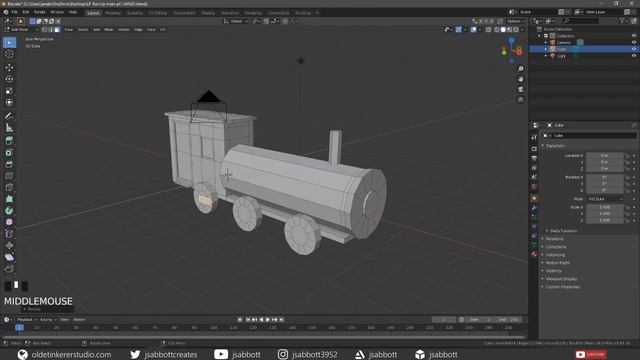The height and width of the screenshot is (360, 640).
Task: Select the Cube row in outliner
Action: [x=584, y=49]
